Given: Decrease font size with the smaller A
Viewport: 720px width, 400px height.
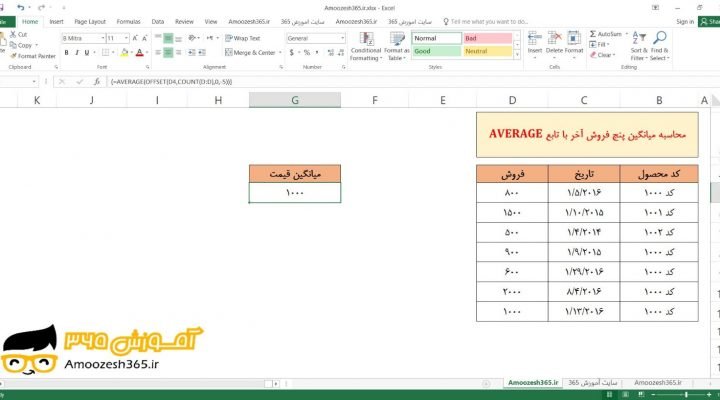Looking at the screenshot, I should (145, 38).
